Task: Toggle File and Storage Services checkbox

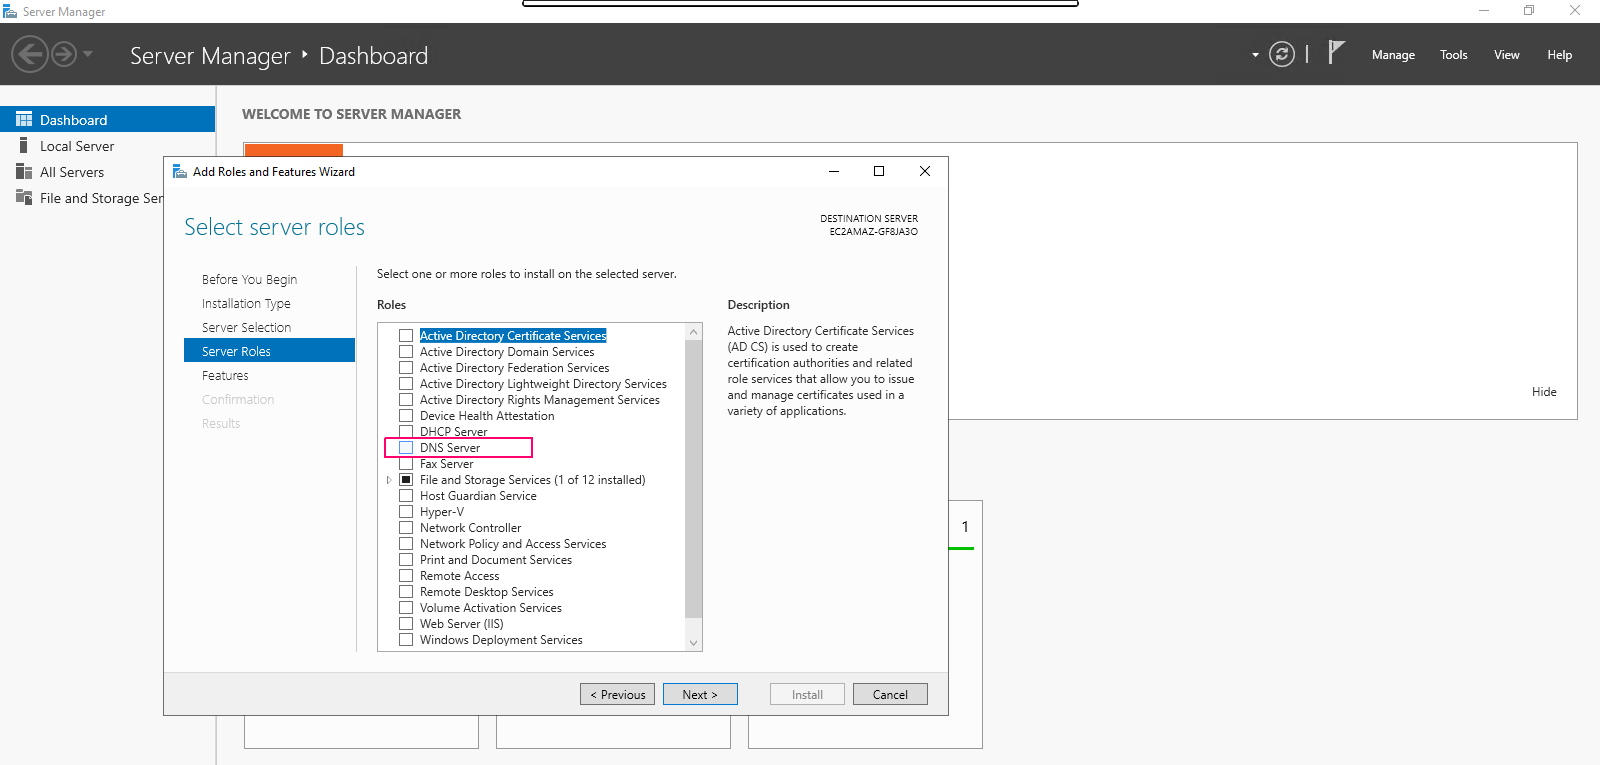Action: point(406,480)
